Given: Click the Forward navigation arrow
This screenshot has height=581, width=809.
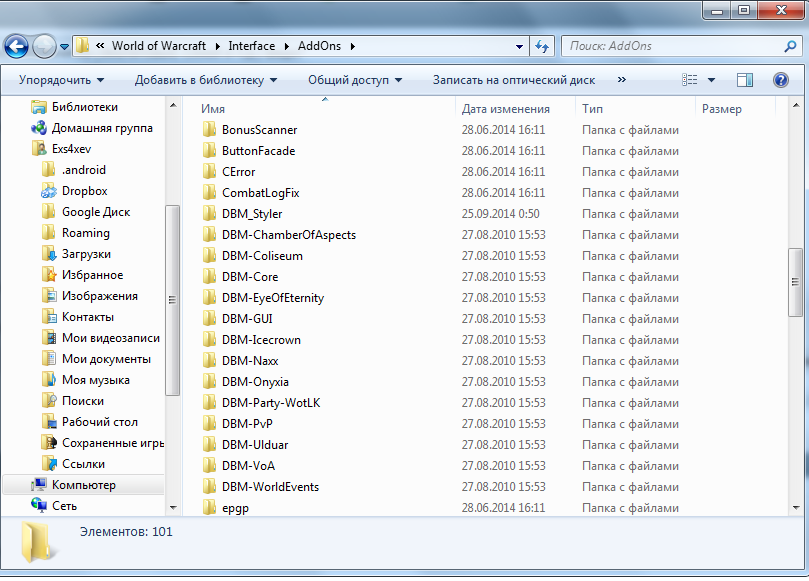Looking at the screenshot, I should 44,46.
